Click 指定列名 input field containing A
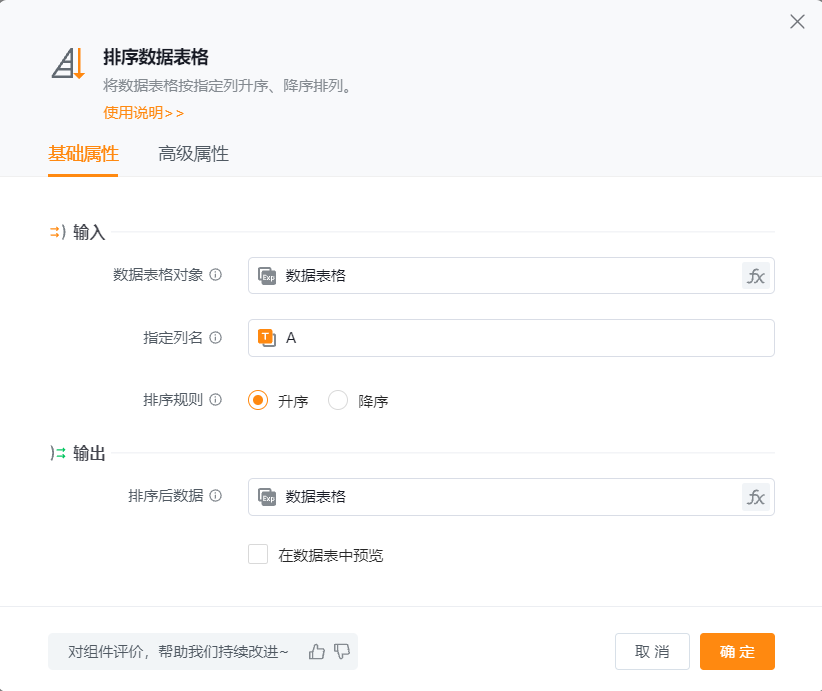822x691 pixels. (520, 338)
